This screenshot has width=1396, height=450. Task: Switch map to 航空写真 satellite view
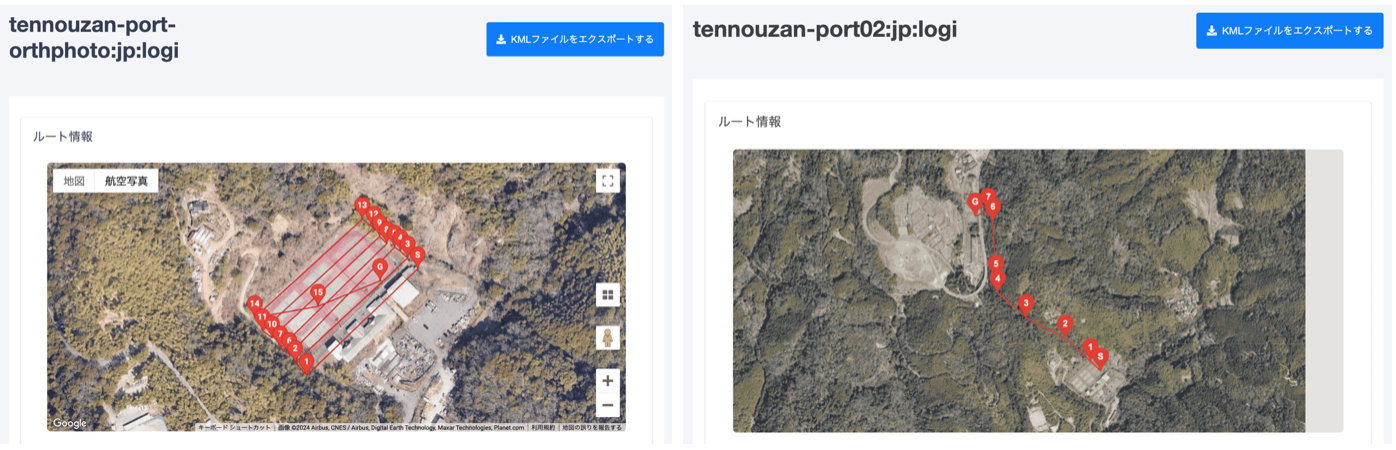[x=126, y=181]
